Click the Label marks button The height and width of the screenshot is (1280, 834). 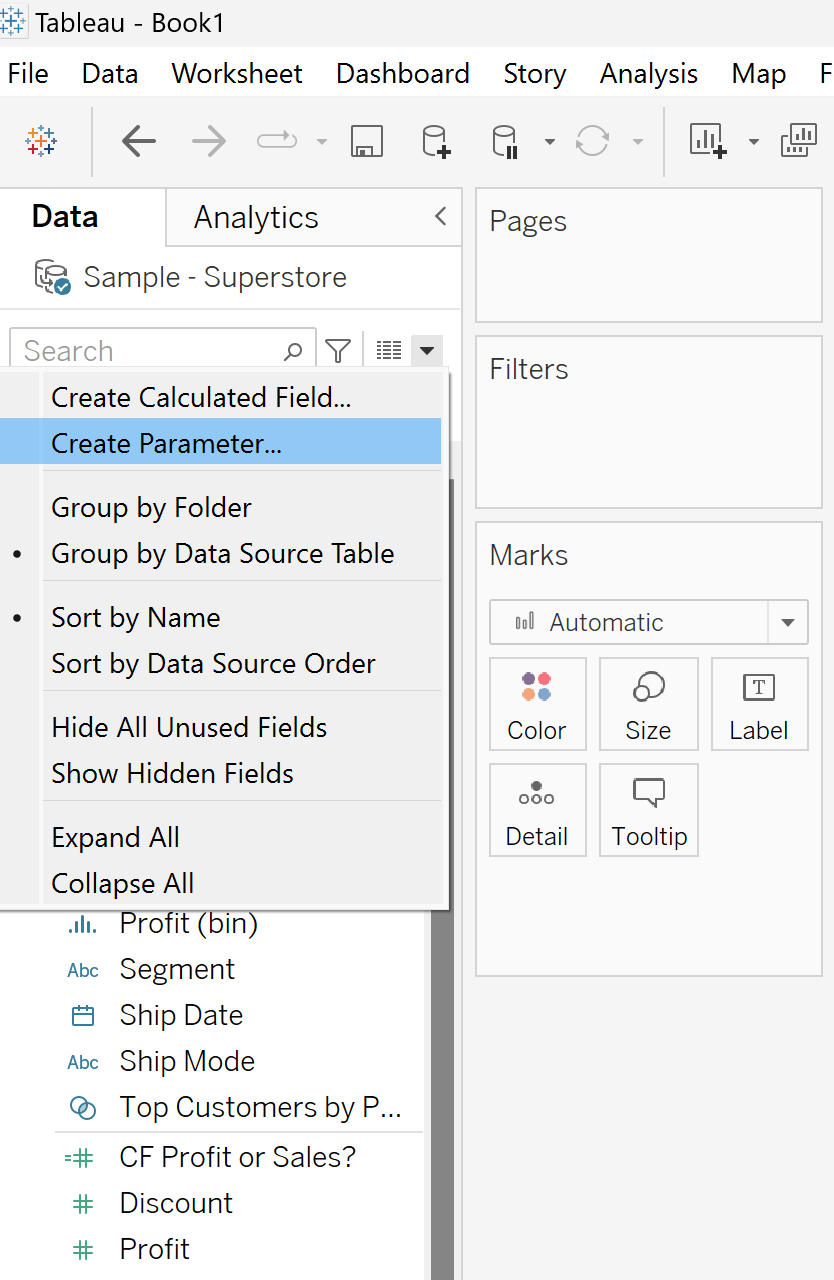pos(759,704)
